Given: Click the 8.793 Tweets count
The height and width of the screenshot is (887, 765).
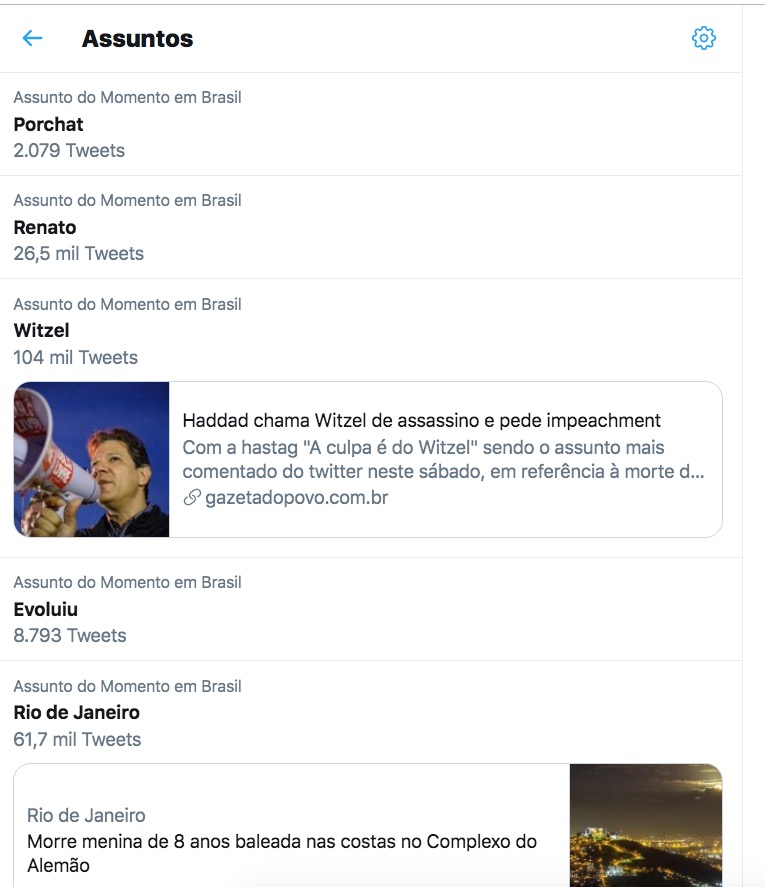Looking at the screenshot, I should (70, 636).
